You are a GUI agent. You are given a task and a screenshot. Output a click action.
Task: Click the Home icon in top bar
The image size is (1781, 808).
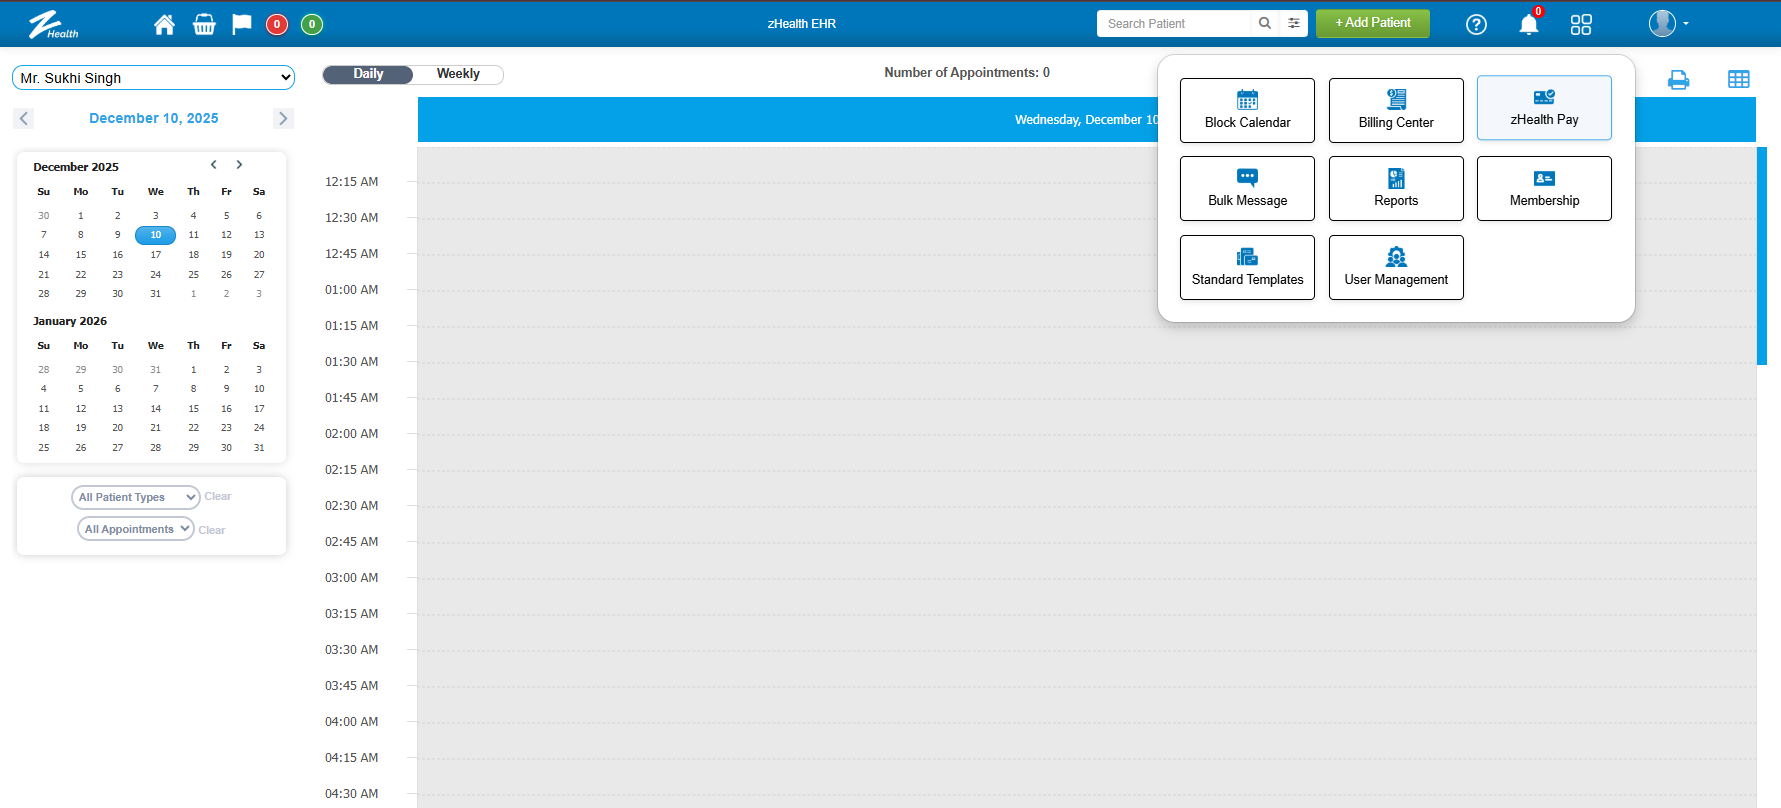pyautogui.click(x=164, y=24)
